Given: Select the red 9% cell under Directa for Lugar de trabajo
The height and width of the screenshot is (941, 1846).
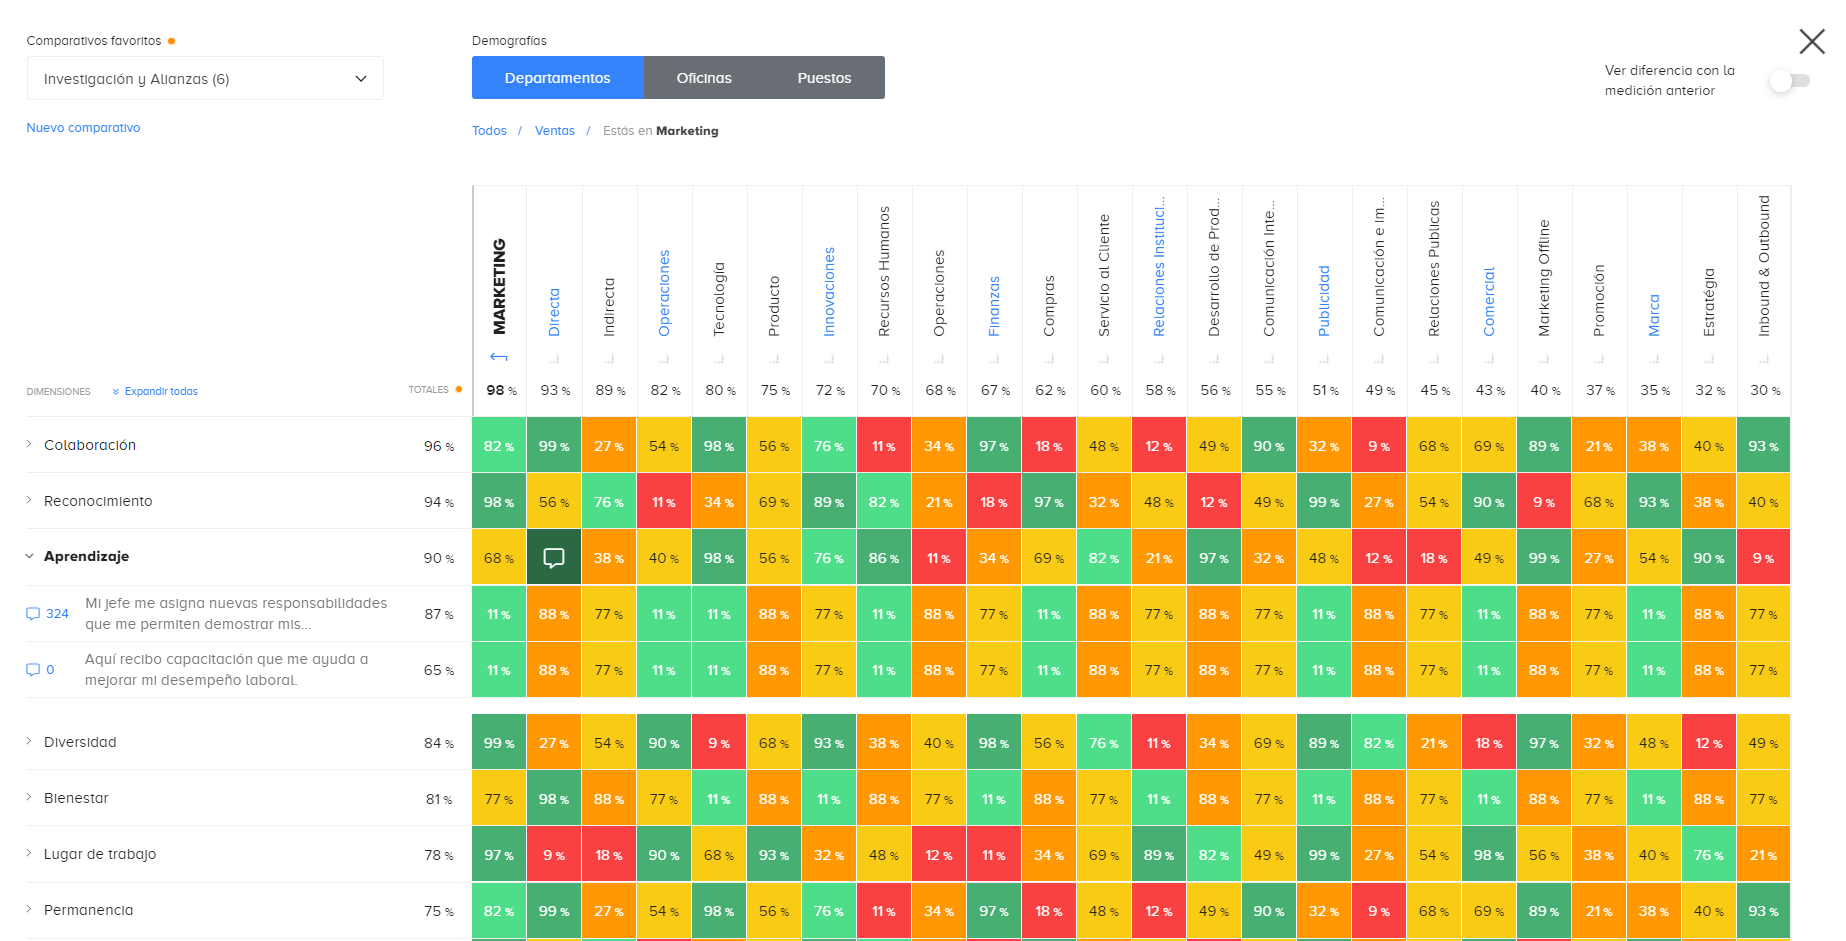Looking at the screenshot, I should [553, 854].
